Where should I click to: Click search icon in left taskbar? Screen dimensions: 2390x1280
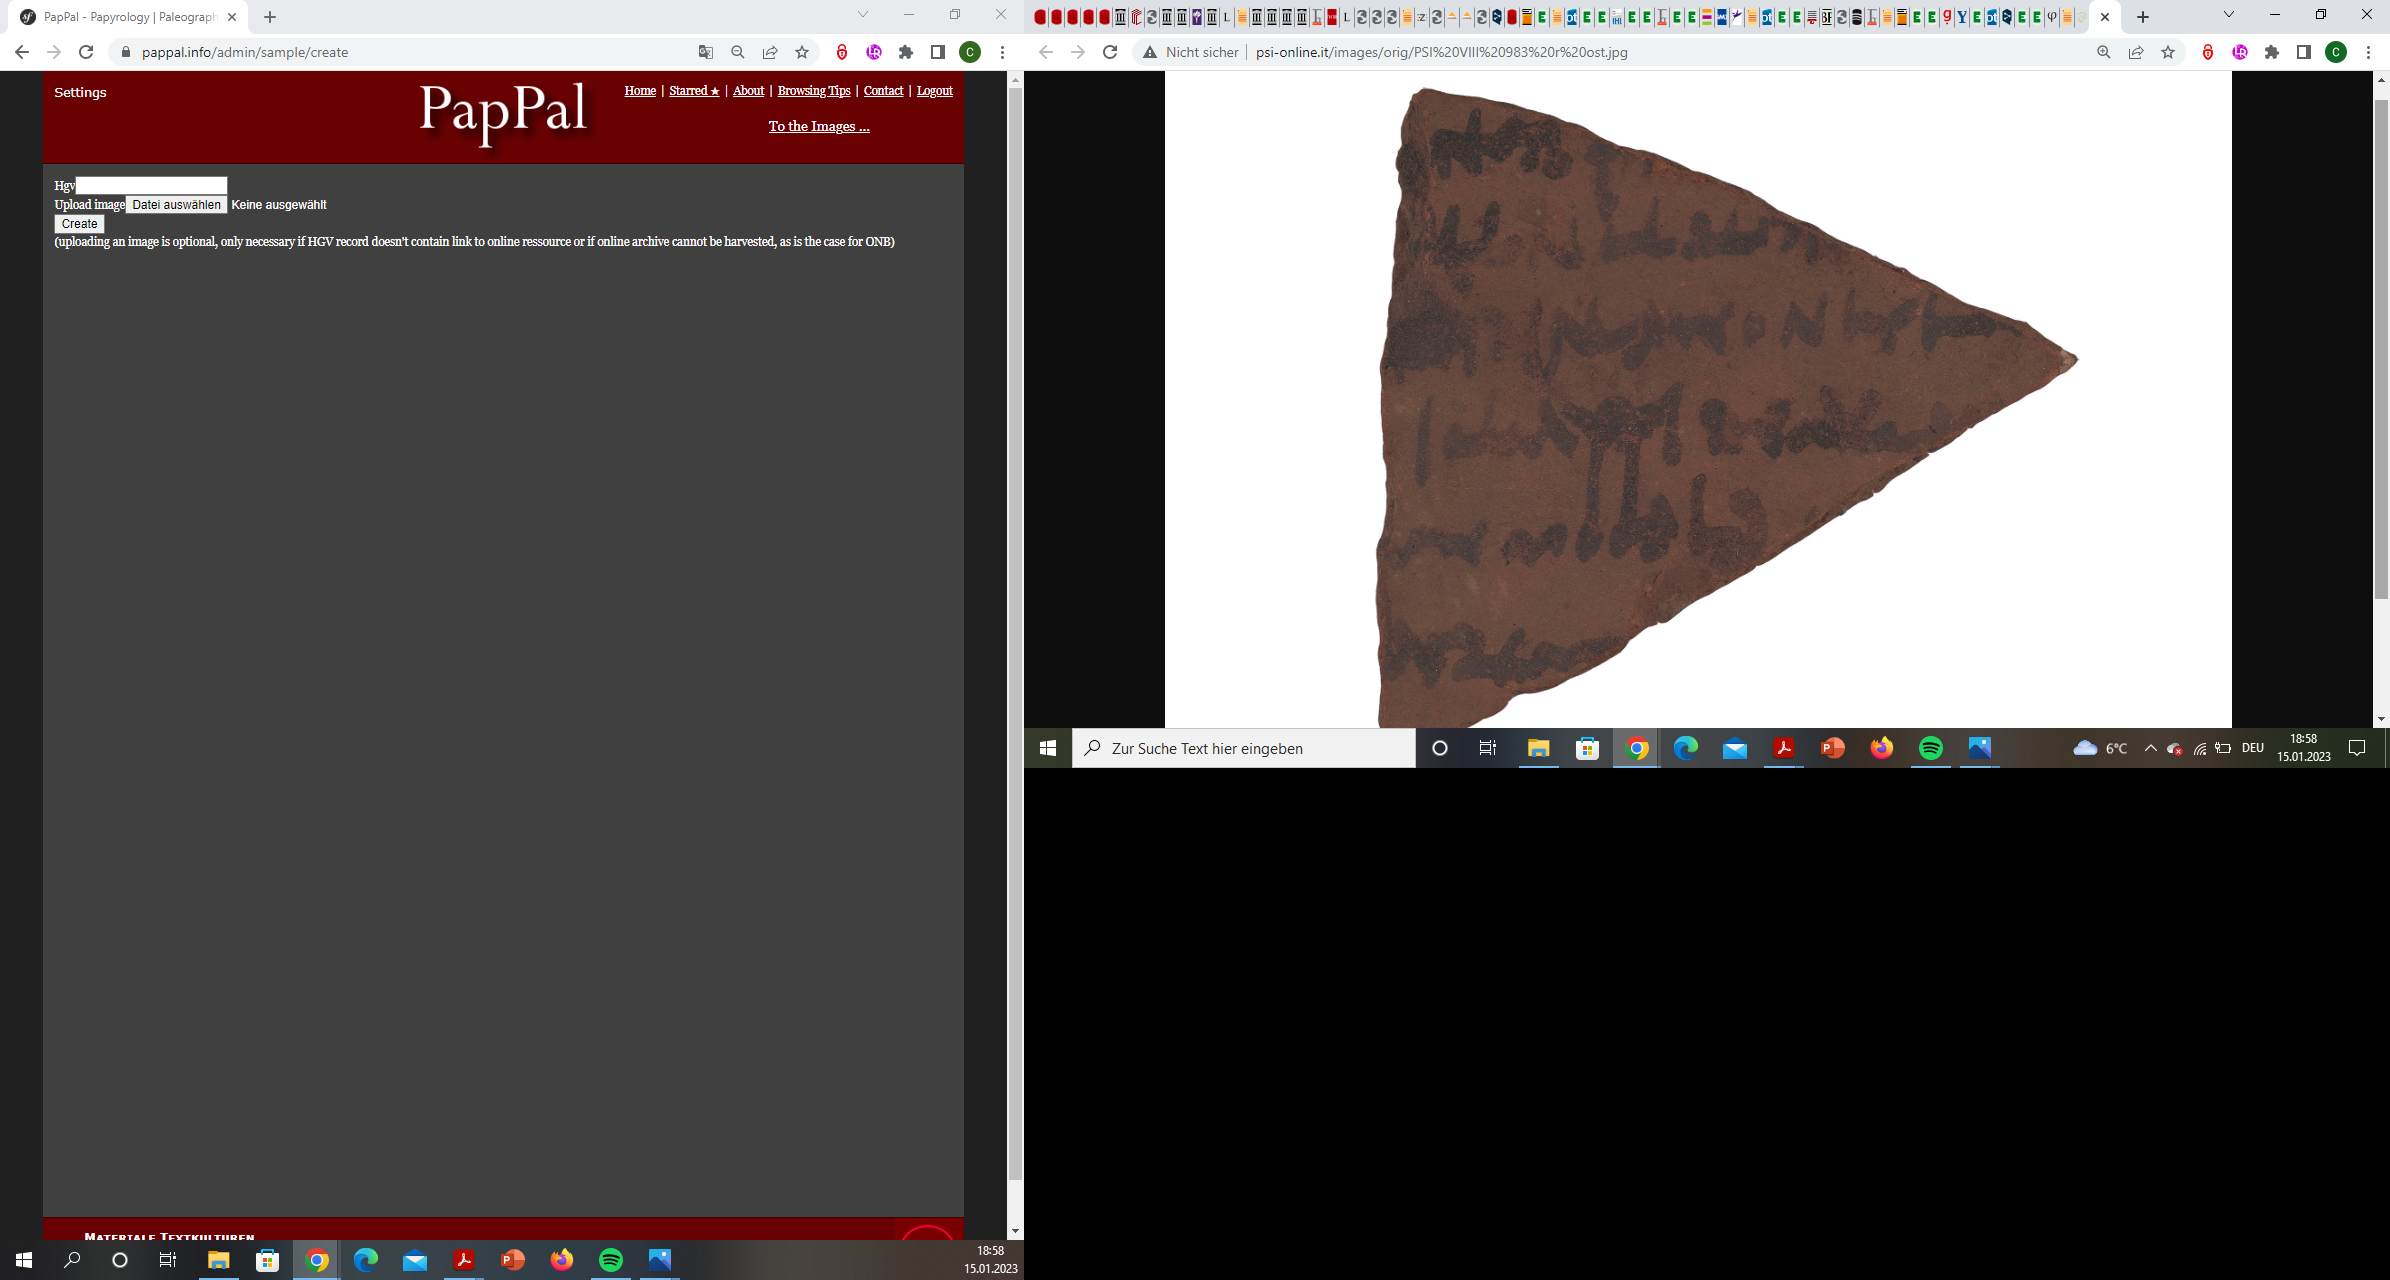pos(72,1260)
